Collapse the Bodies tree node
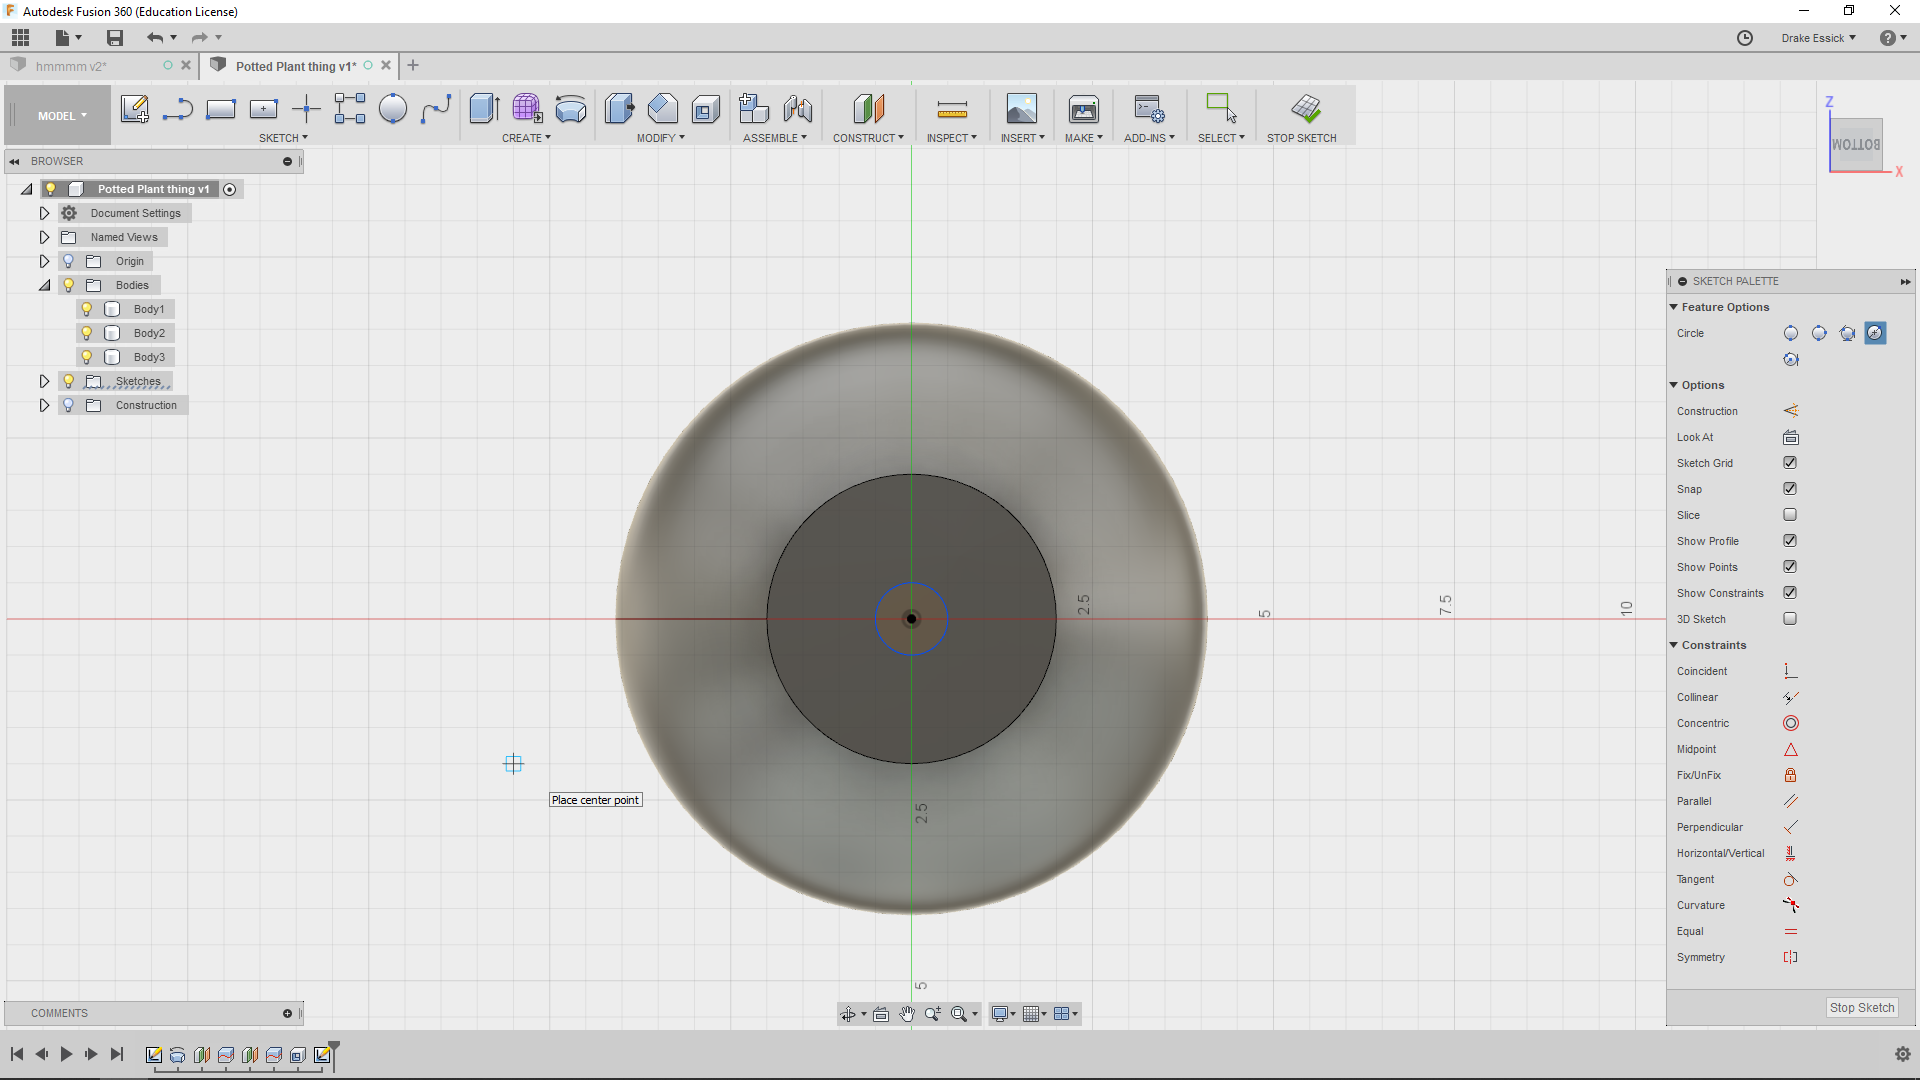This screenshot has width=1920, height=1080. tap(44, 285)
